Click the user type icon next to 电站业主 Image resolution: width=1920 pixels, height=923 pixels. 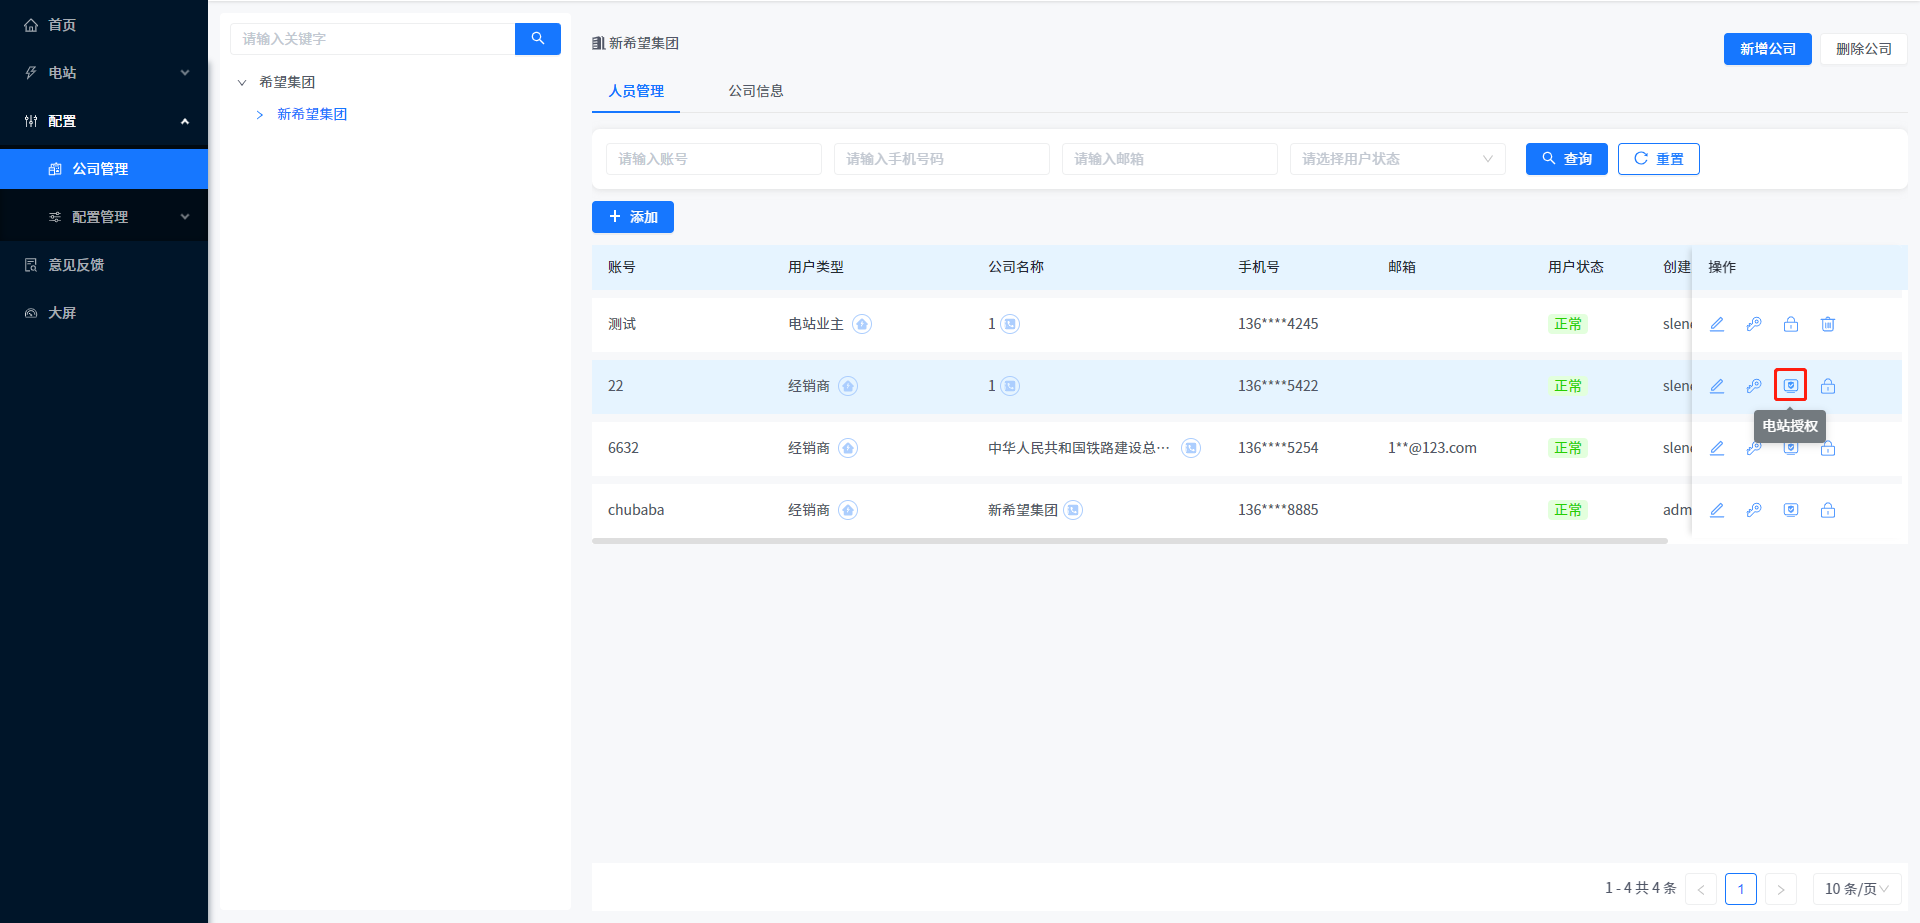pyautogui.click(x=862, y=324)
